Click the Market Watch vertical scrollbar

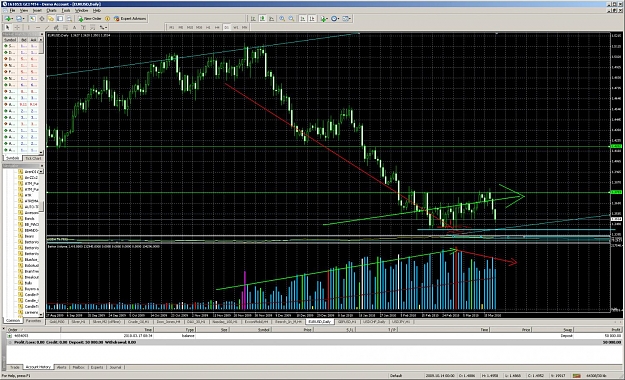point(41,96)
